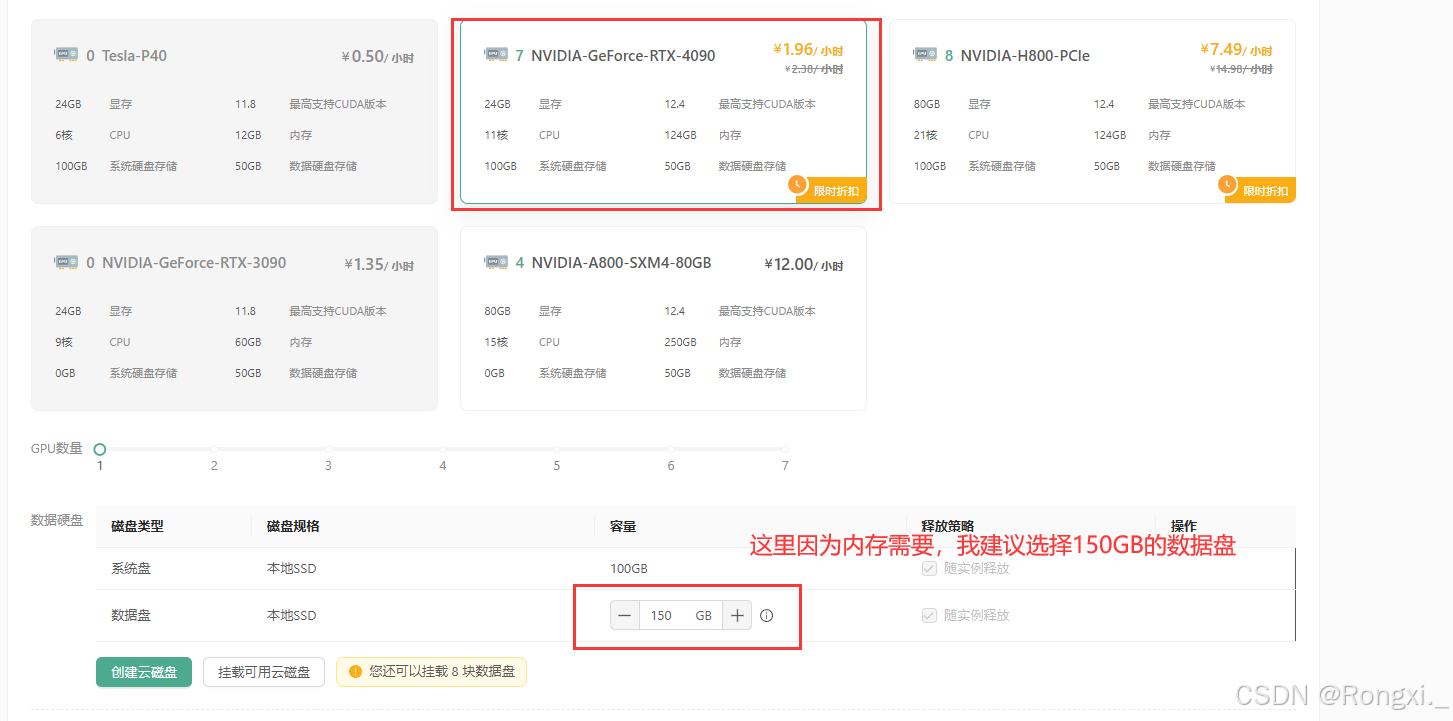
Task: Click 本地SSD in the 数据盘 row
Action: 292,615
